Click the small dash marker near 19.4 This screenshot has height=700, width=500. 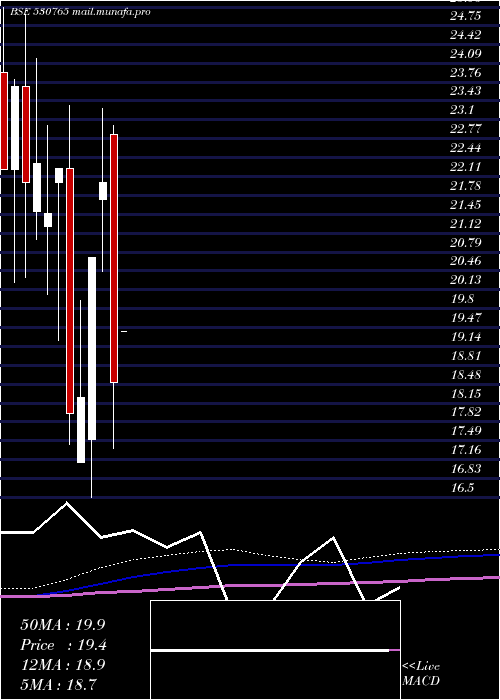124,331
